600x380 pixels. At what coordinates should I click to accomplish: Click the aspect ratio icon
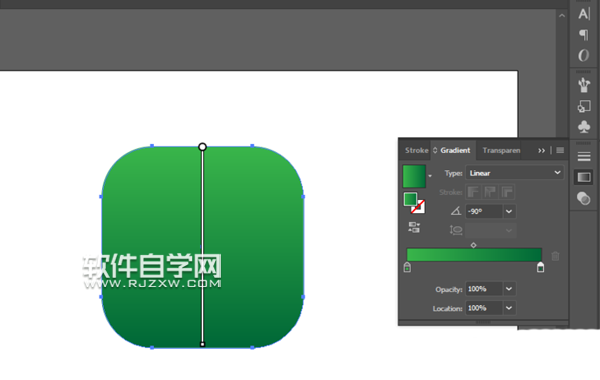pos(456,230)
